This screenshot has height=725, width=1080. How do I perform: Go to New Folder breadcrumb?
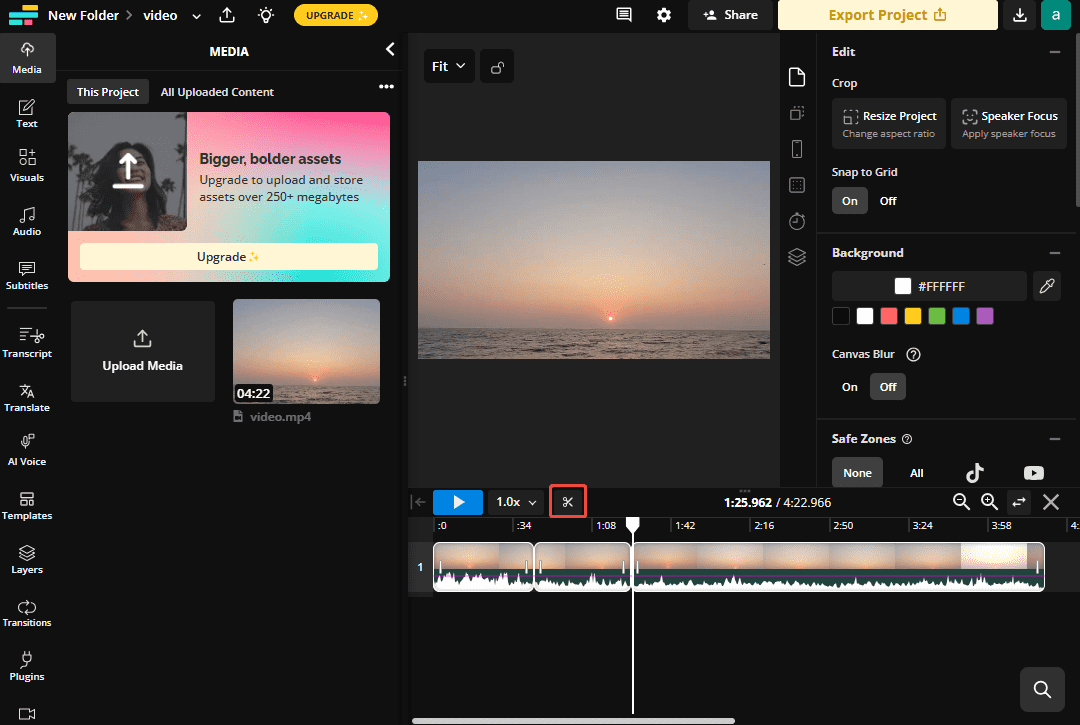83,15
